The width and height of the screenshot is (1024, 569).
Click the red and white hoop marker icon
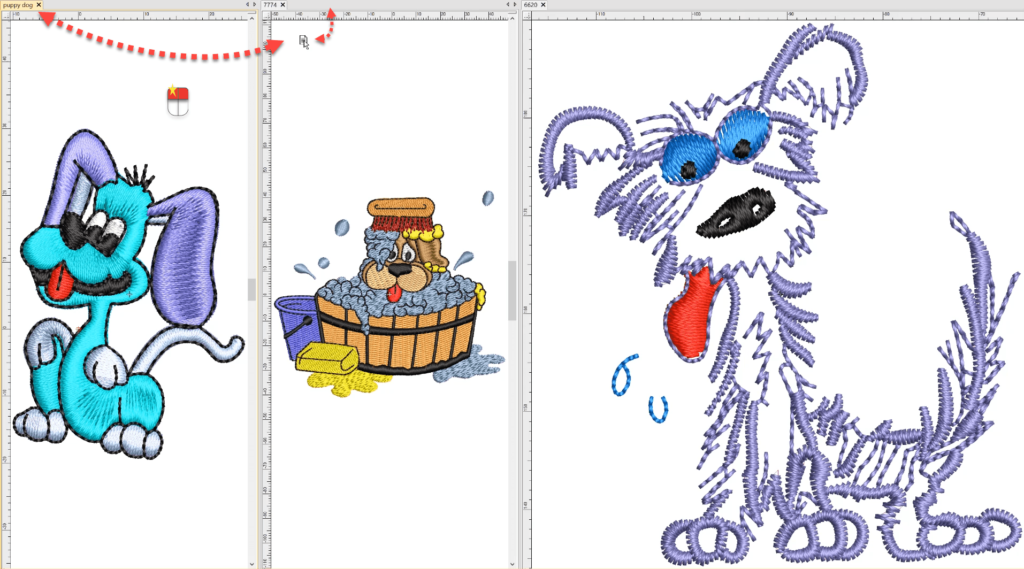177,100
